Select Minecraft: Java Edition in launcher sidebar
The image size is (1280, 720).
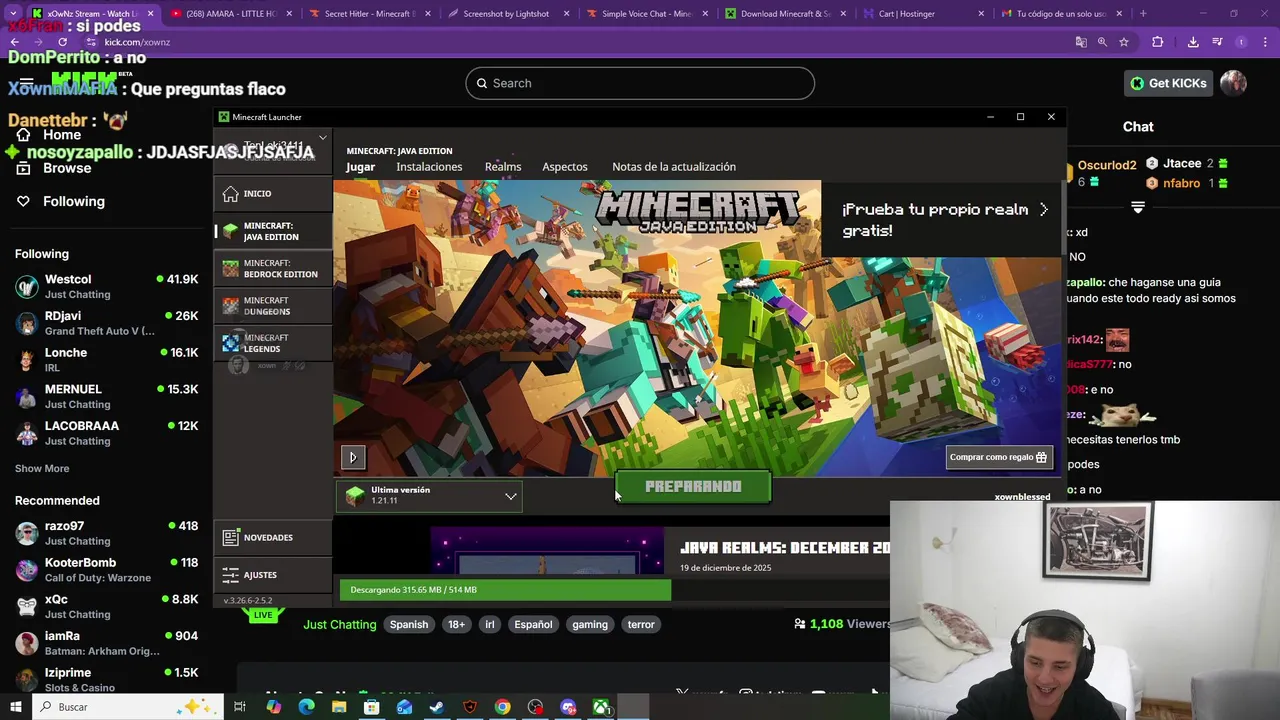tap(272, 231)
